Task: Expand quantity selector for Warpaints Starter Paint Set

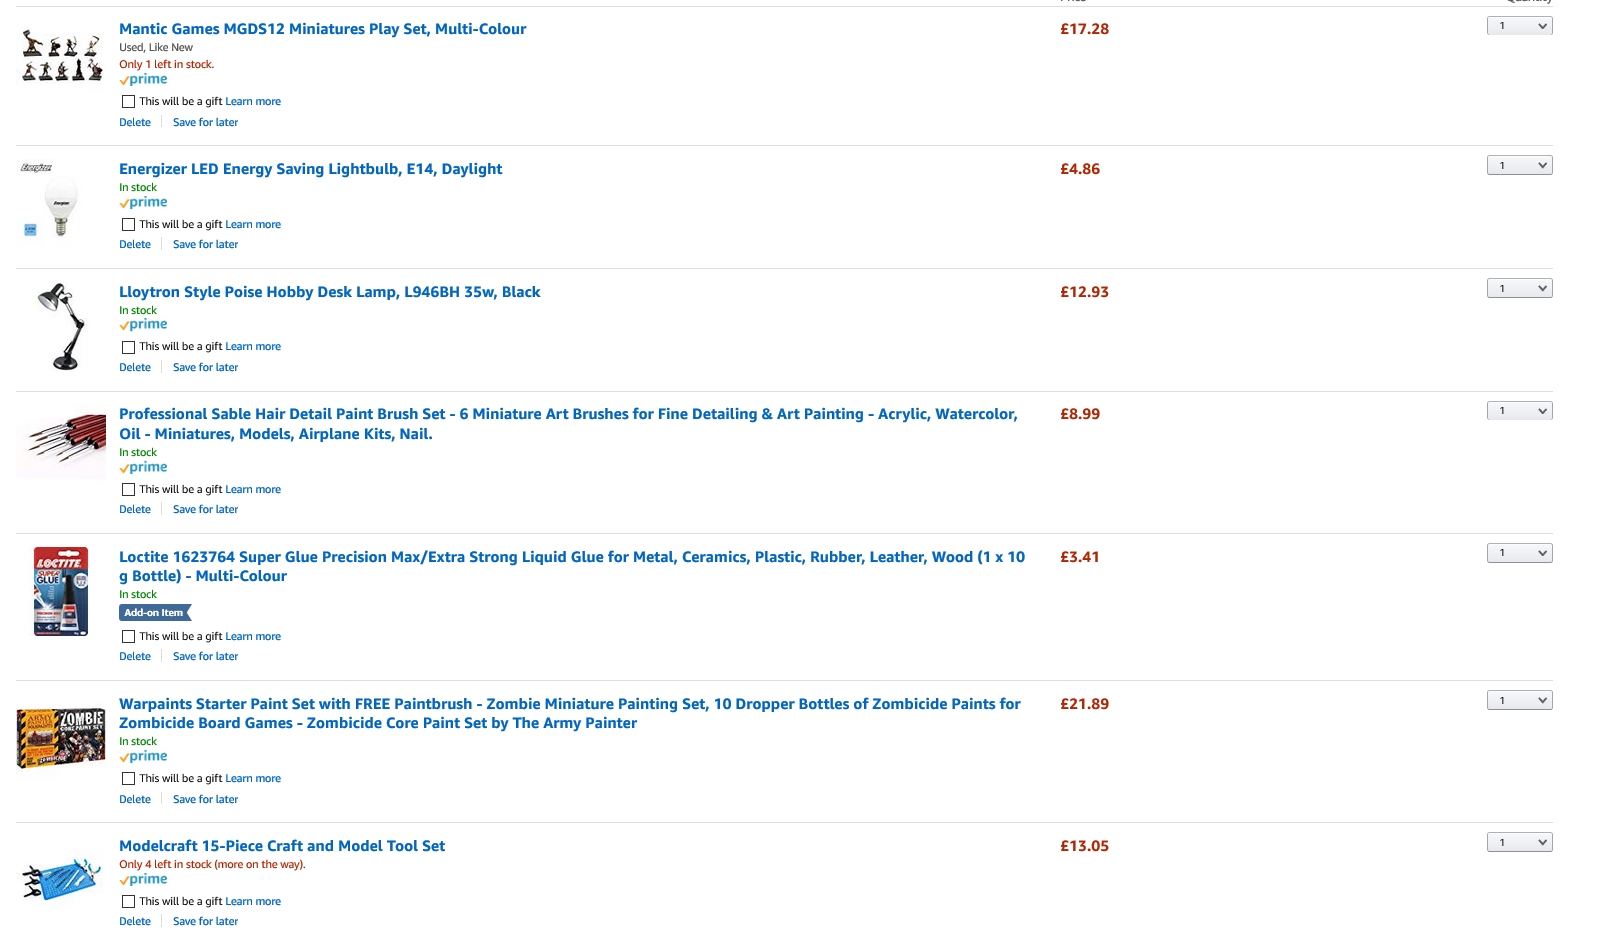Action: pos(1519,701)
